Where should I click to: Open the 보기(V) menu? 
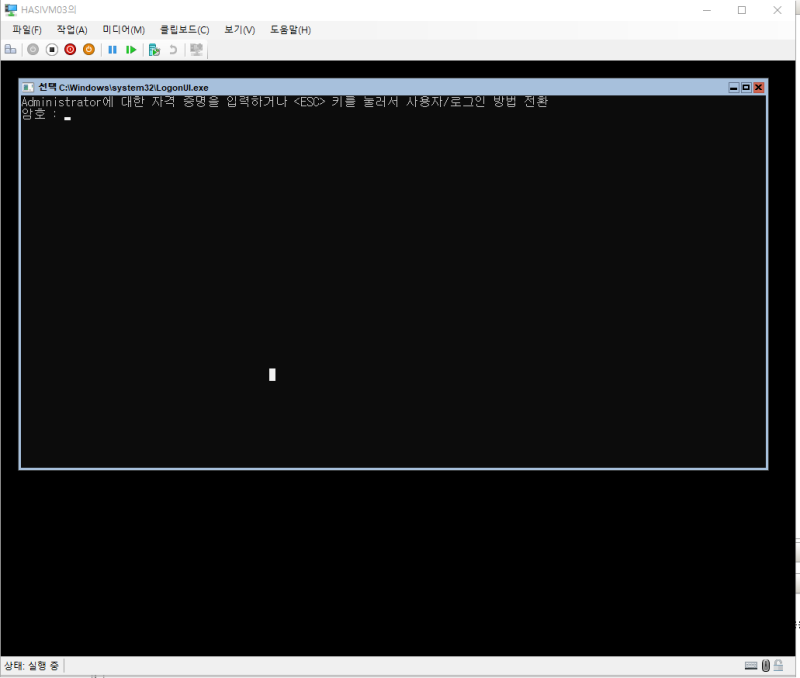[240, 30]
